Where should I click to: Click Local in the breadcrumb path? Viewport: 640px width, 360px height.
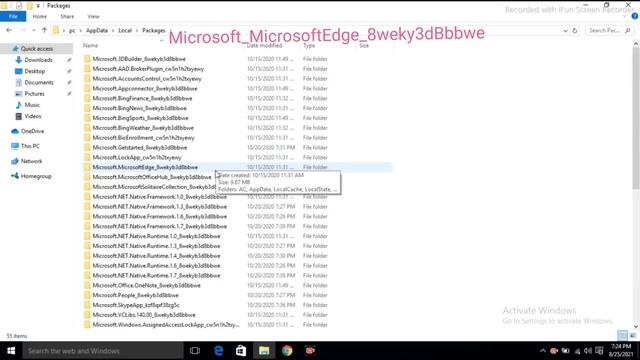[125, 31]
